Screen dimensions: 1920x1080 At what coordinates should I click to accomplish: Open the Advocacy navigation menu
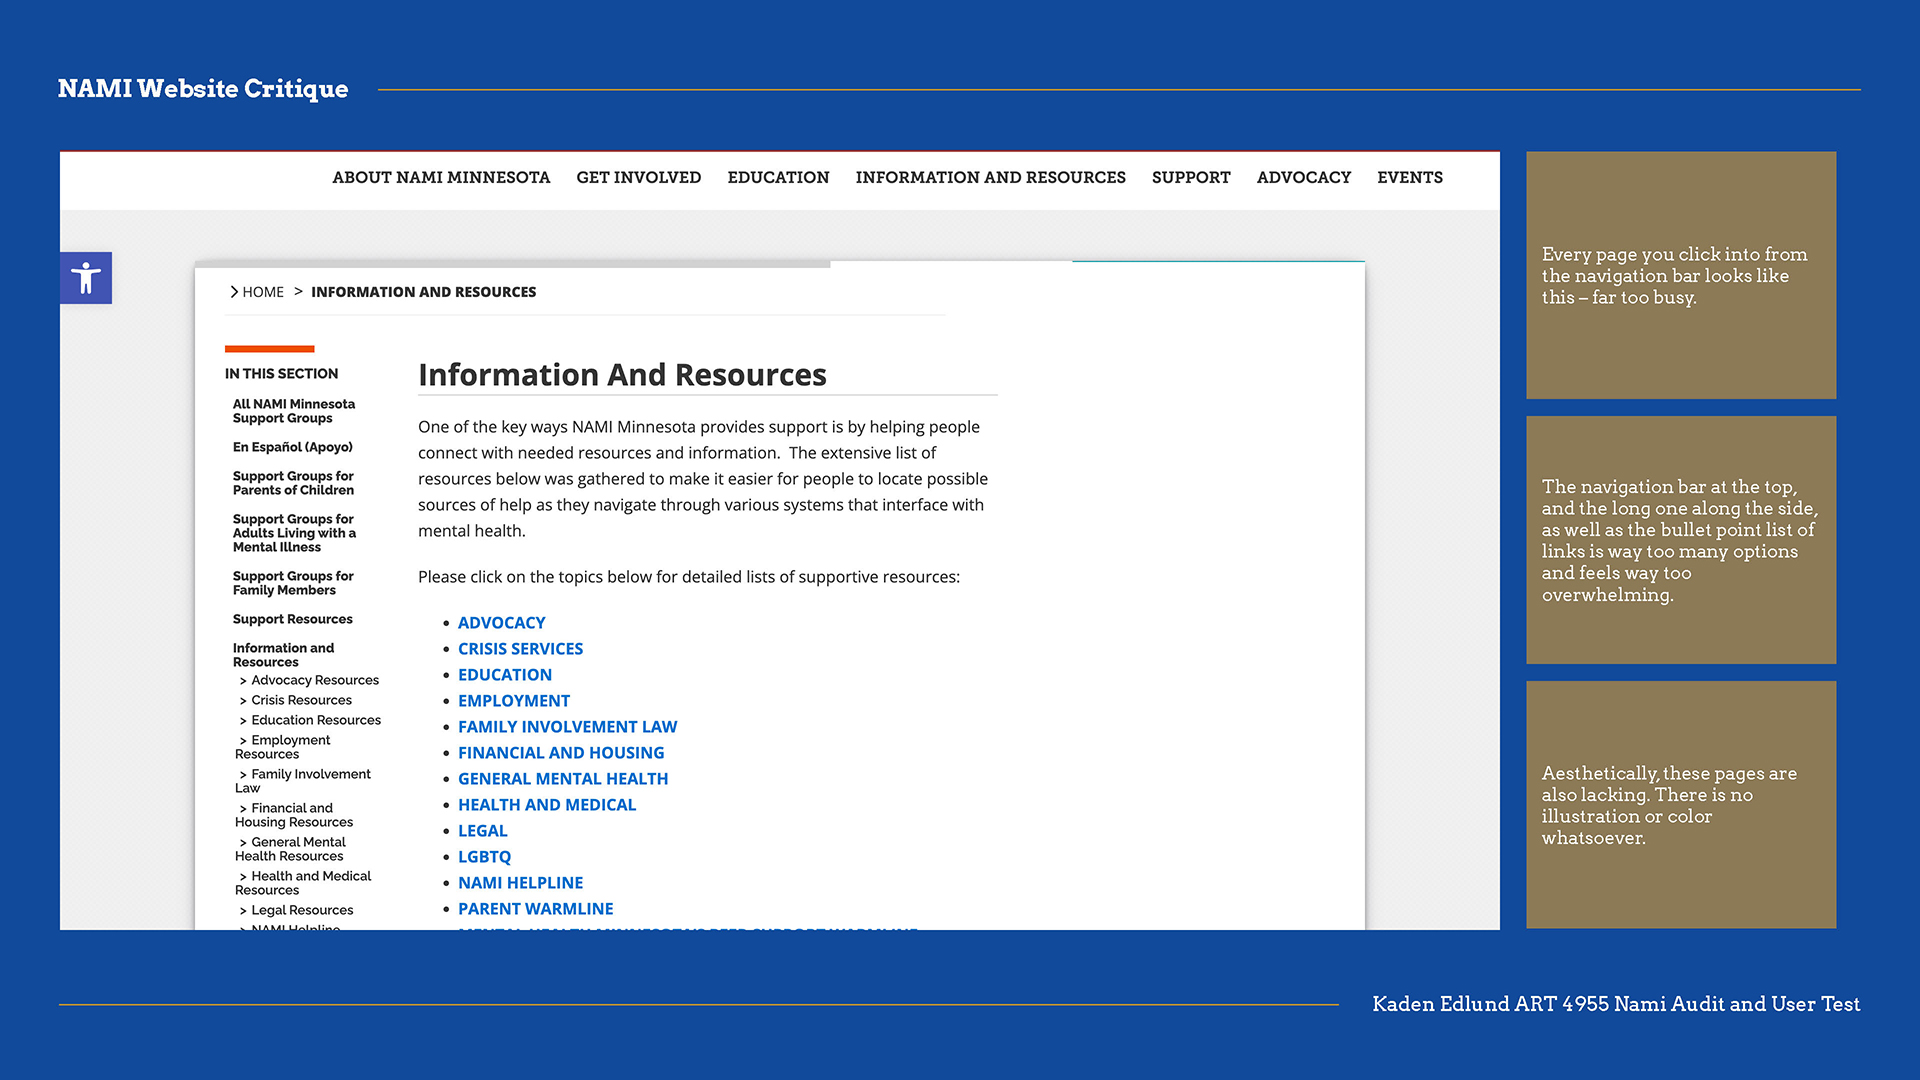tap(1303, 178)
